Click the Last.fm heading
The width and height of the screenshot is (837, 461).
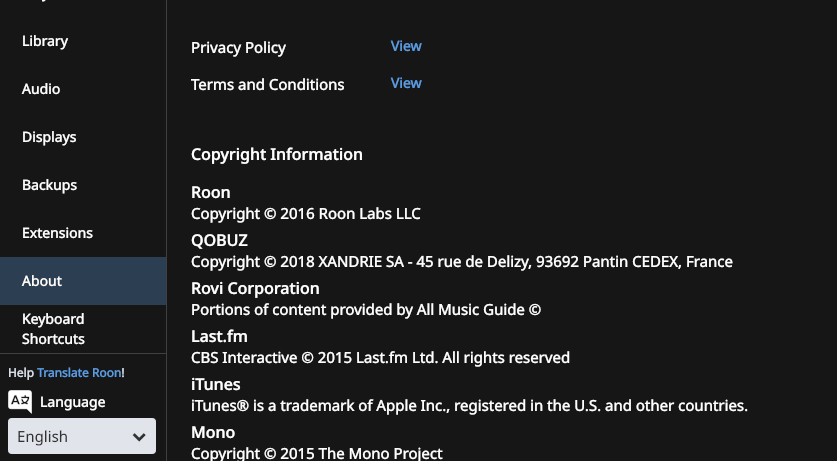[219, 336]
